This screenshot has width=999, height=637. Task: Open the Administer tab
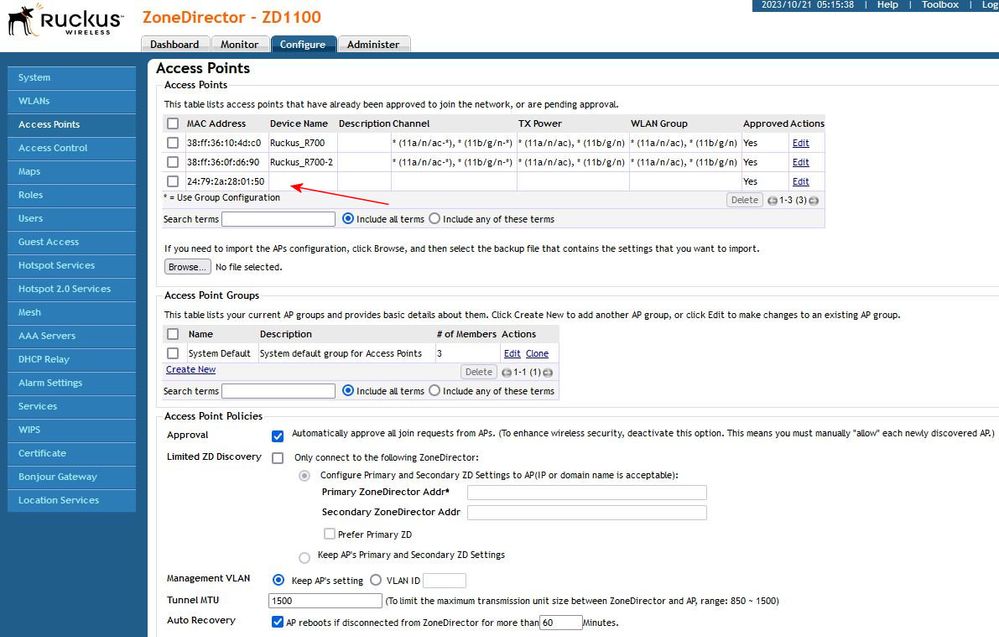pos(373,44)
